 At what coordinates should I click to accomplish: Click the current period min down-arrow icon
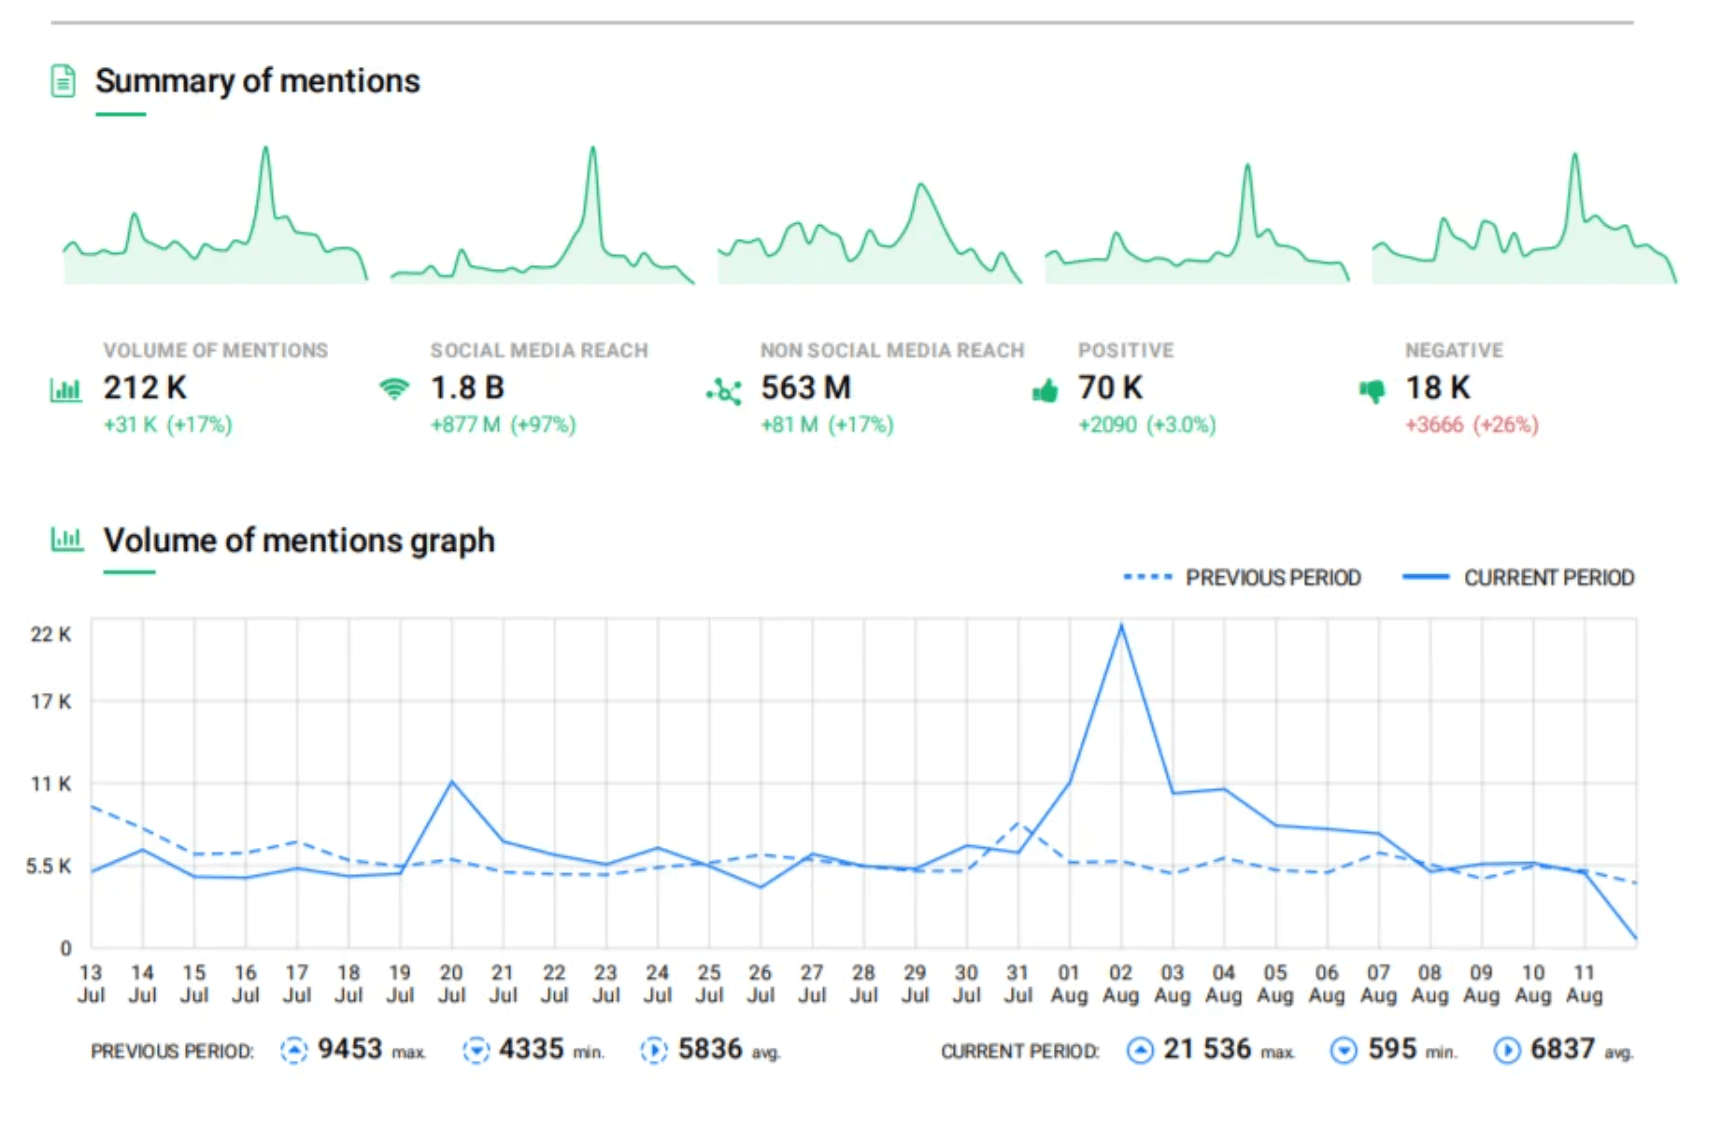click(1344, 1050)
